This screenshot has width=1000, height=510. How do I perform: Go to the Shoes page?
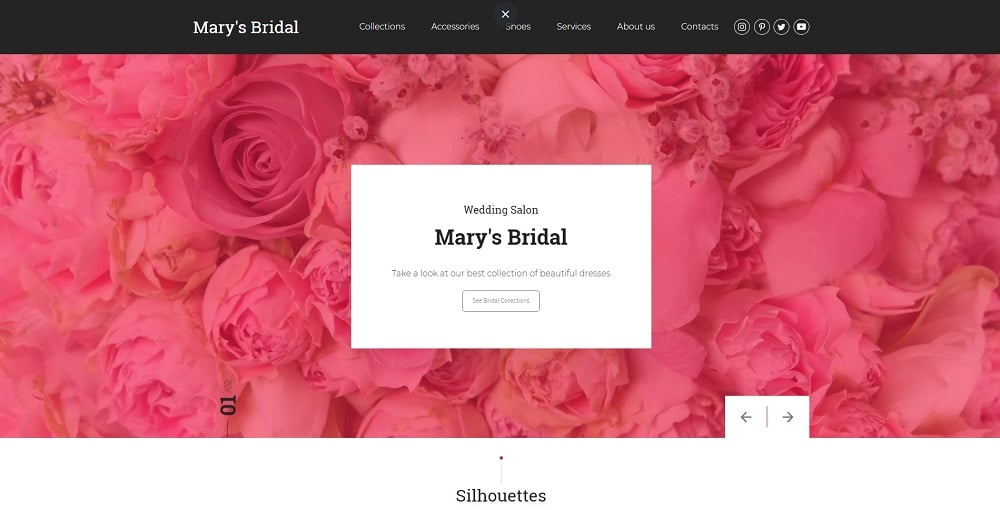coord(518,27)
